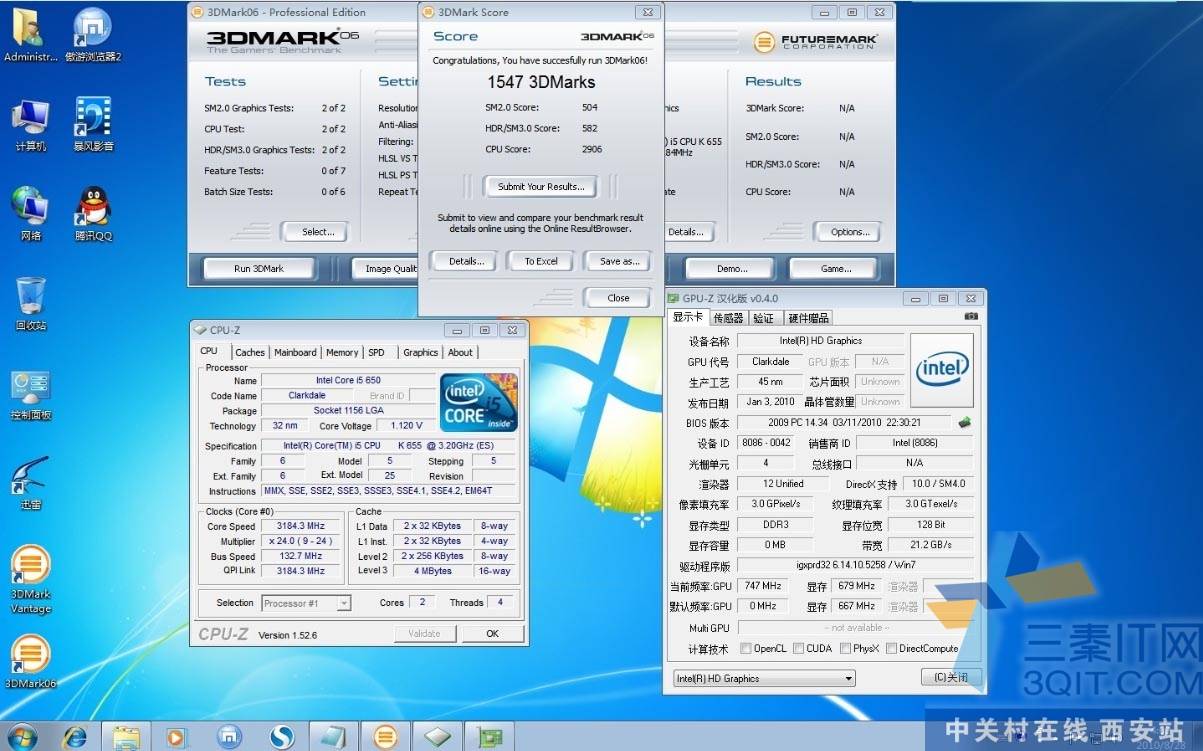Screen dimensions: 1203x751
Task: Click Details button in the Score dialog
Action: point(466,261)
